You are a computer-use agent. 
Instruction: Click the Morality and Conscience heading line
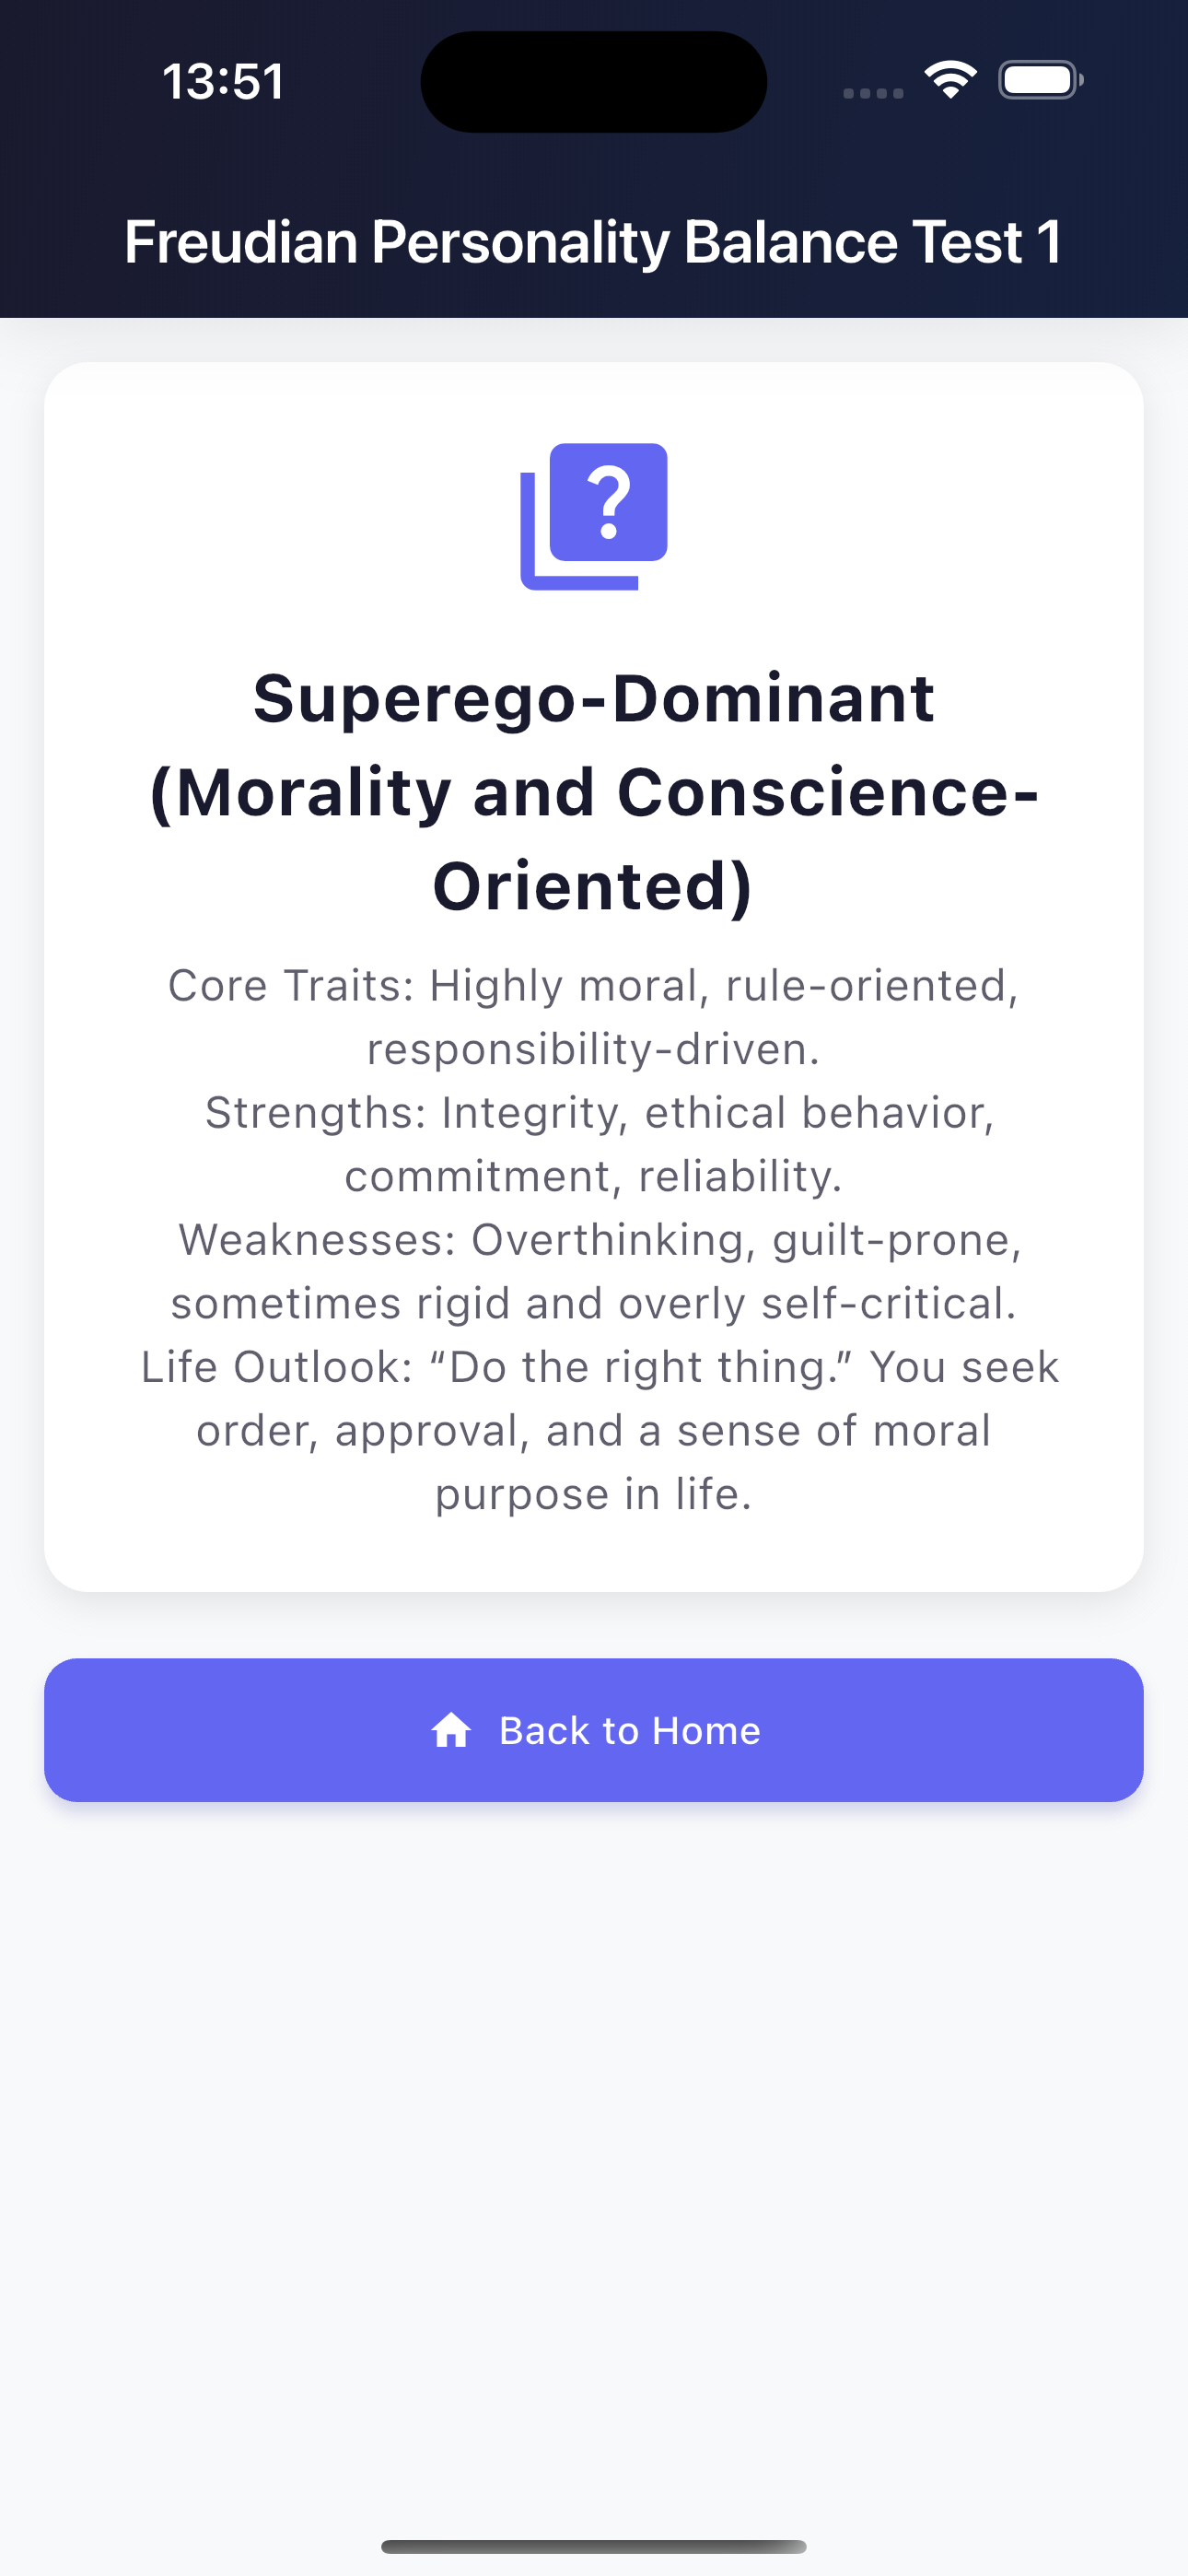pos(593,792)
